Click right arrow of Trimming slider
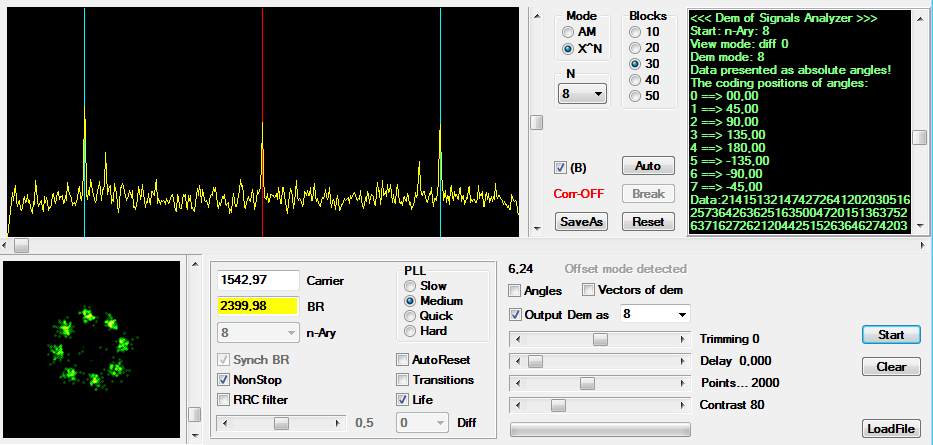This screenshot has height=445, width=933. click(682, 339)
